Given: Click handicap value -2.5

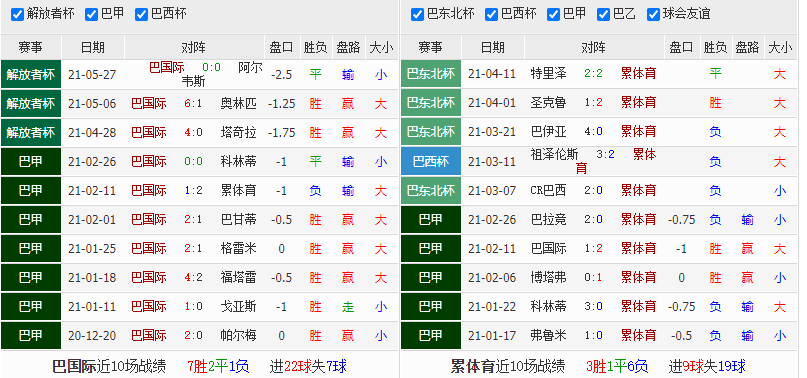Looking at the screenshot, I should coord(281,75).
